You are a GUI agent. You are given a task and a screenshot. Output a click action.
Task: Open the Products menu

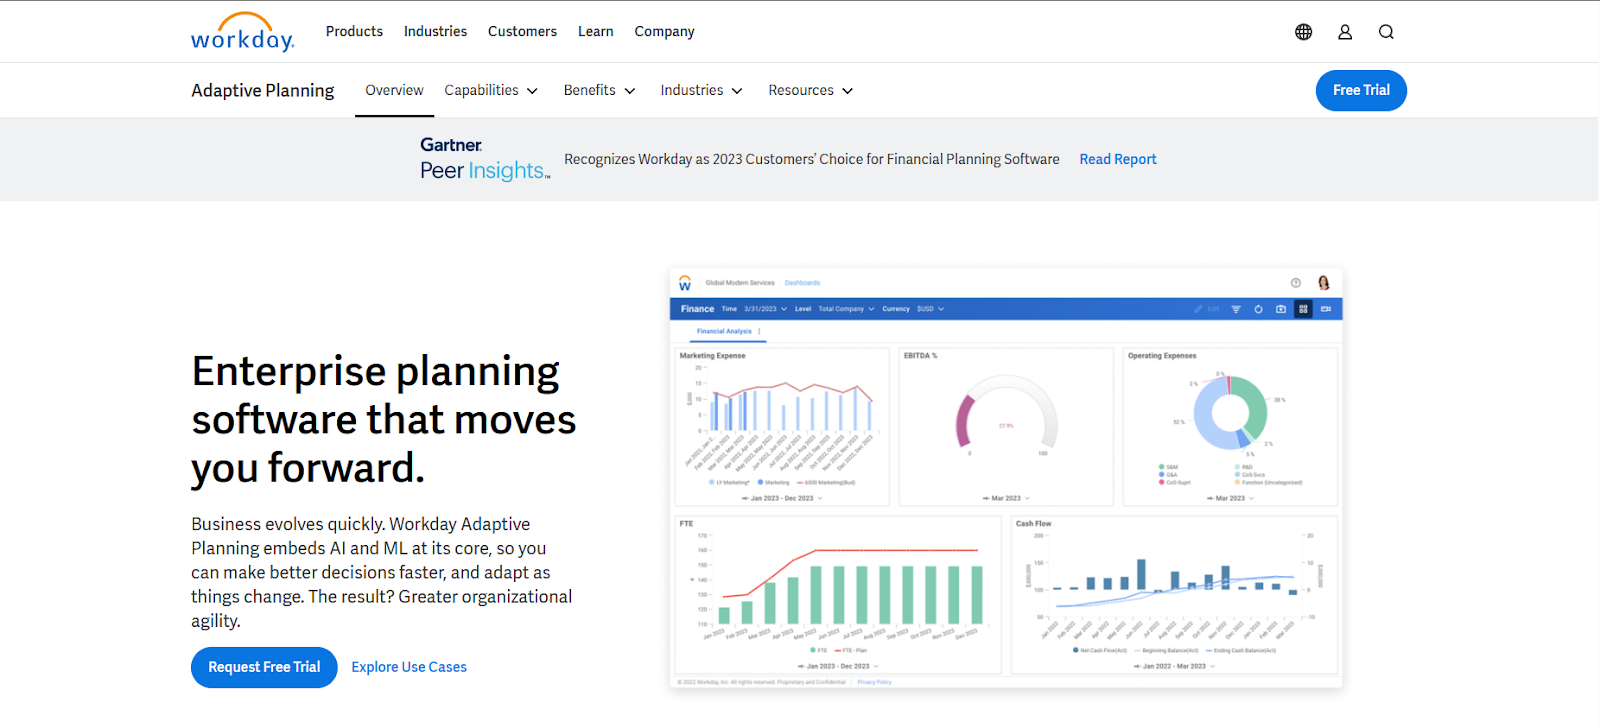click(x=354, y=32)
